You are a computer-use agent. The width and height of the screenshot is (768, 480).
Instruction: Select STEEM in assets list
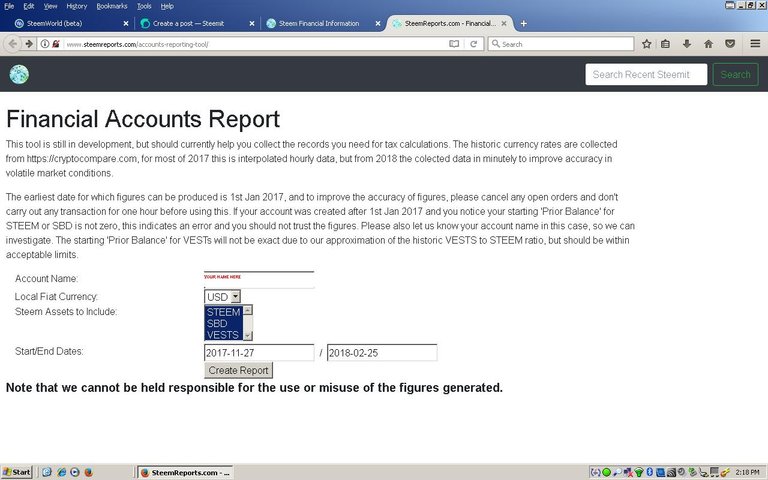tap(223, 312)
